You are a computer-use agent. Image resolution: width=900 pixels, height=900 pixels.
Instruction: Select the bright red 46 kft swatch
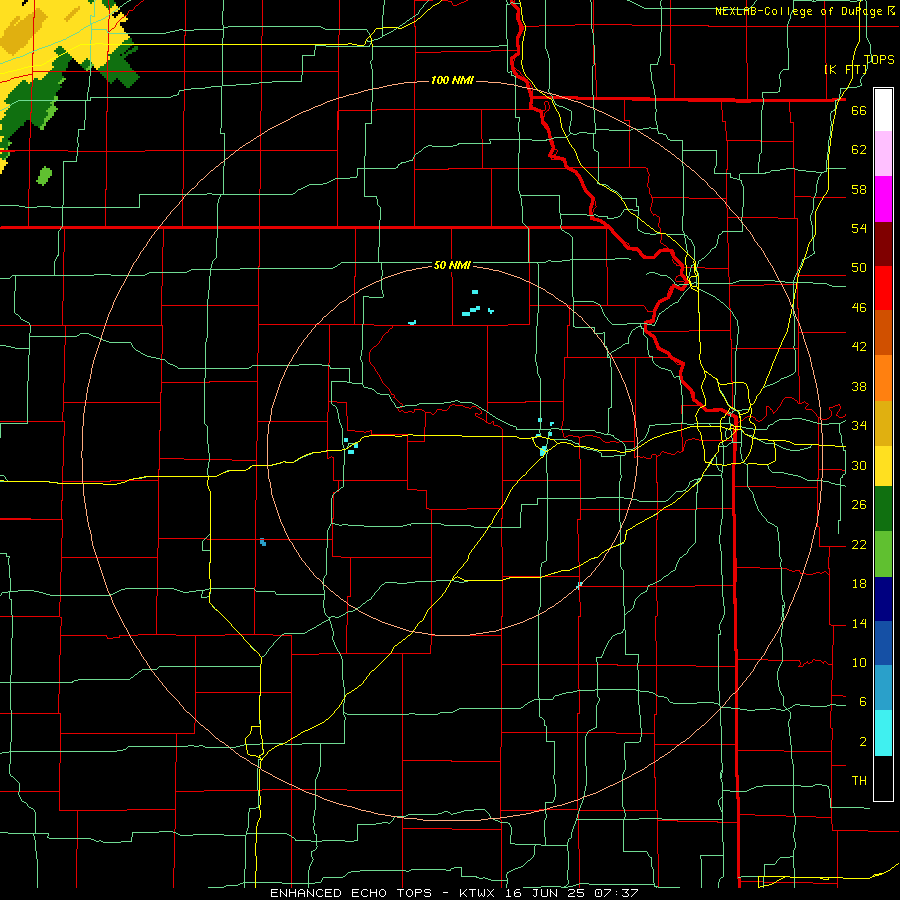click(883, 288)
